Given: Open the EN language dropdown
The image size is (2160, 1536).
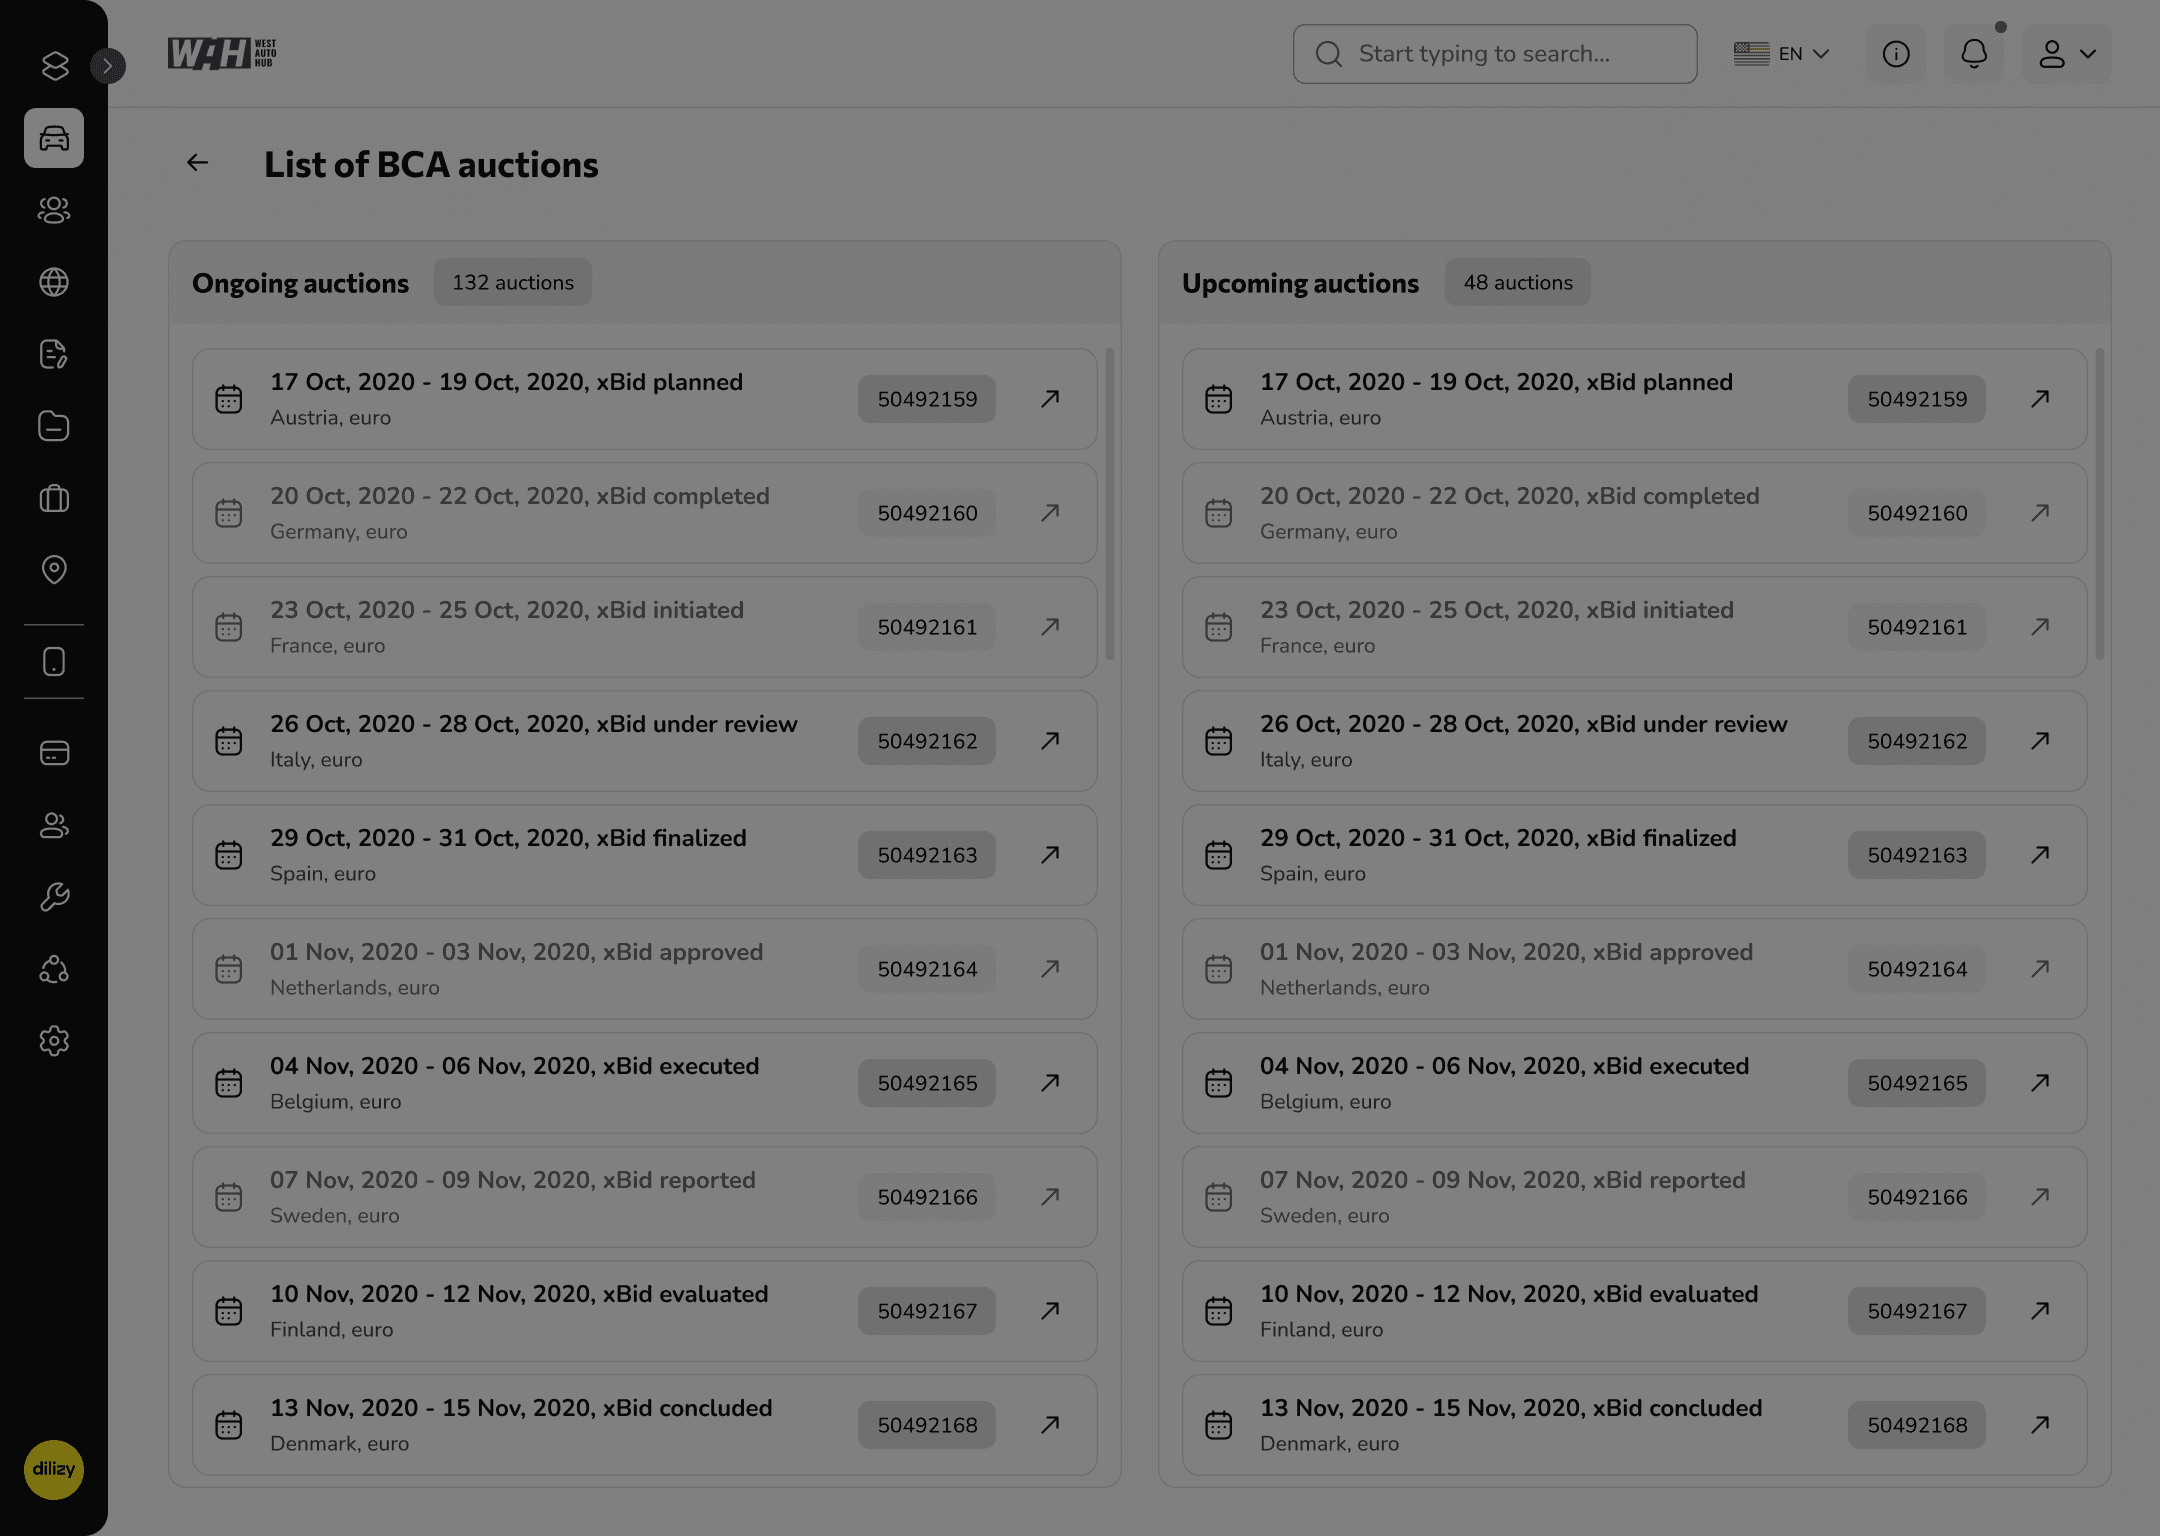Looking at the screenshot, I should click(1781, 54).
